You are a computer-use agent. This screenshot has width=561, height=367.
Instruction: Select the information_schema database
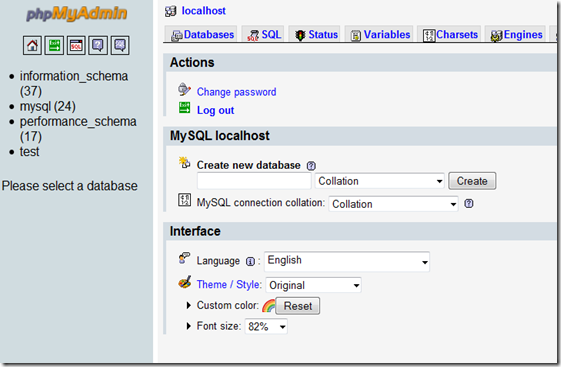click(74, 83)
